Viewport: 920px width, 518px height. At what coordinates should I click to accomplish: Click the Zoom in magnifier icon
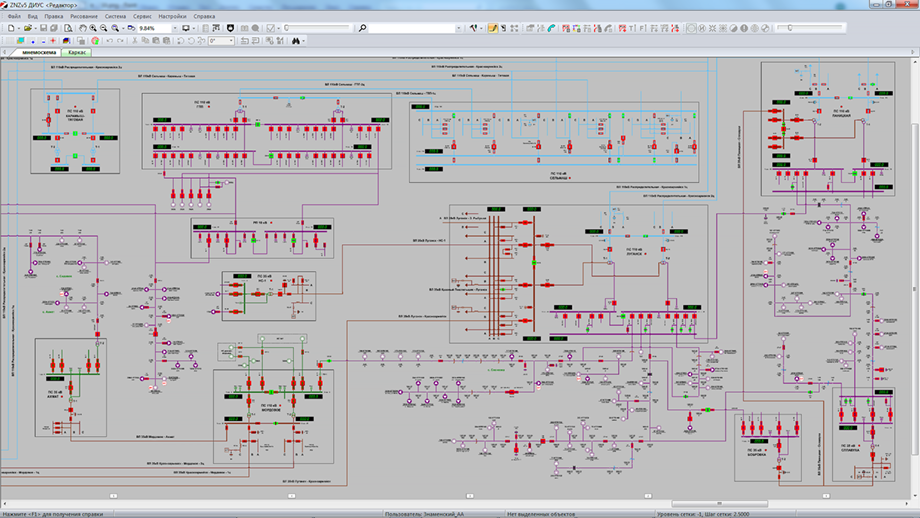coord(94,28)
